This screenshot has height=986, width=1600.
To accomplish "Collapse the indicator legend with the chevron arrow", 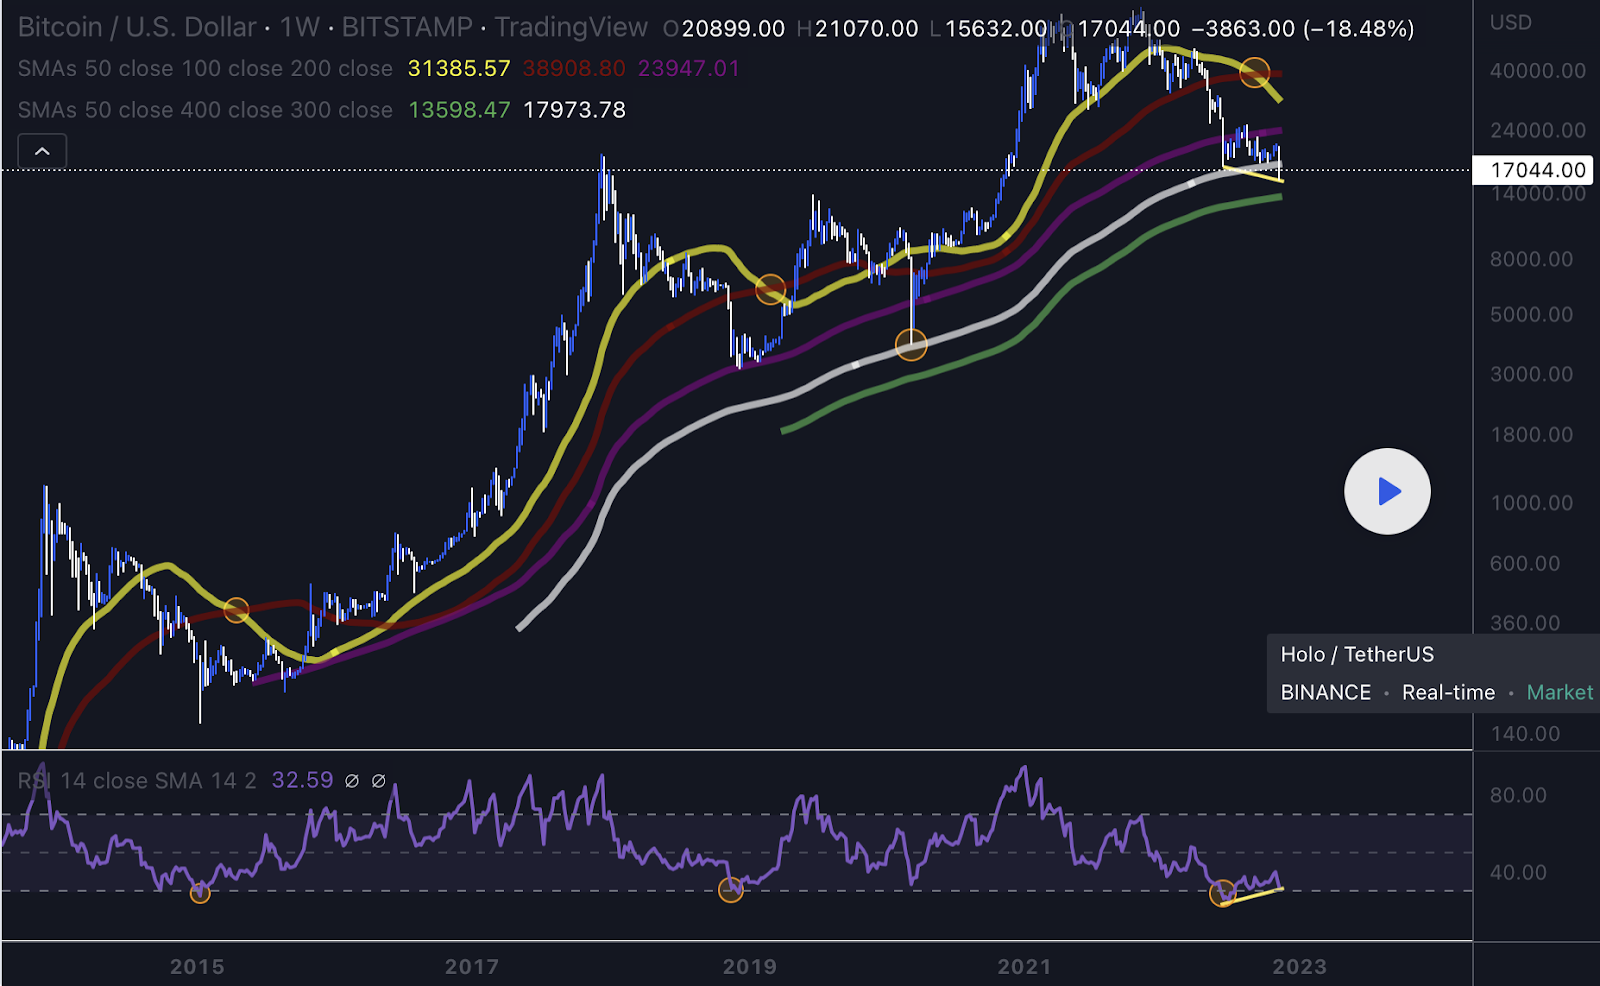I will click(42, 150).
